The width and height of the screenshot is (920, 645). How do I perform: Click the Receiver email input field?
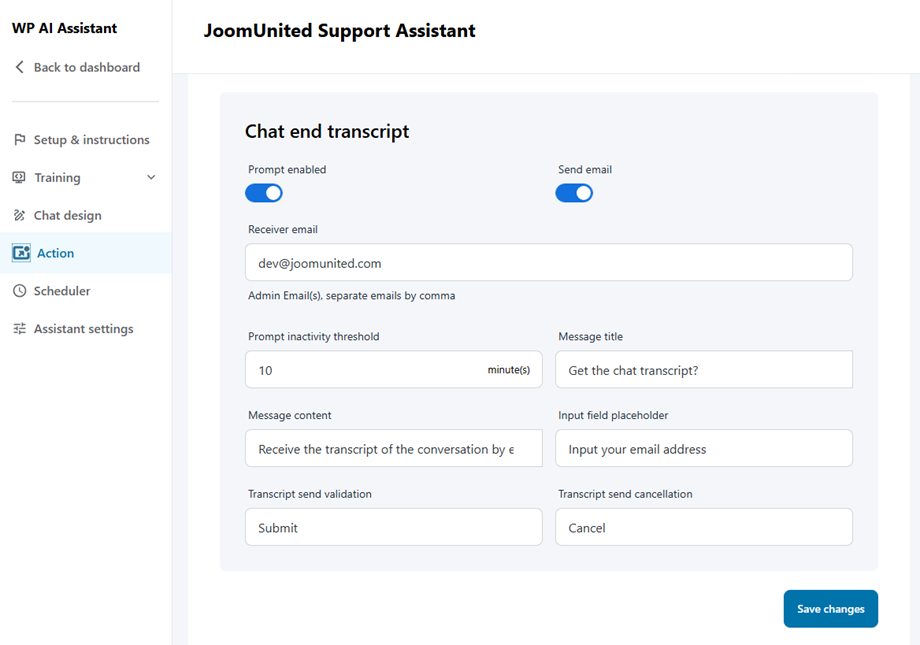click(x=548, y=263)
